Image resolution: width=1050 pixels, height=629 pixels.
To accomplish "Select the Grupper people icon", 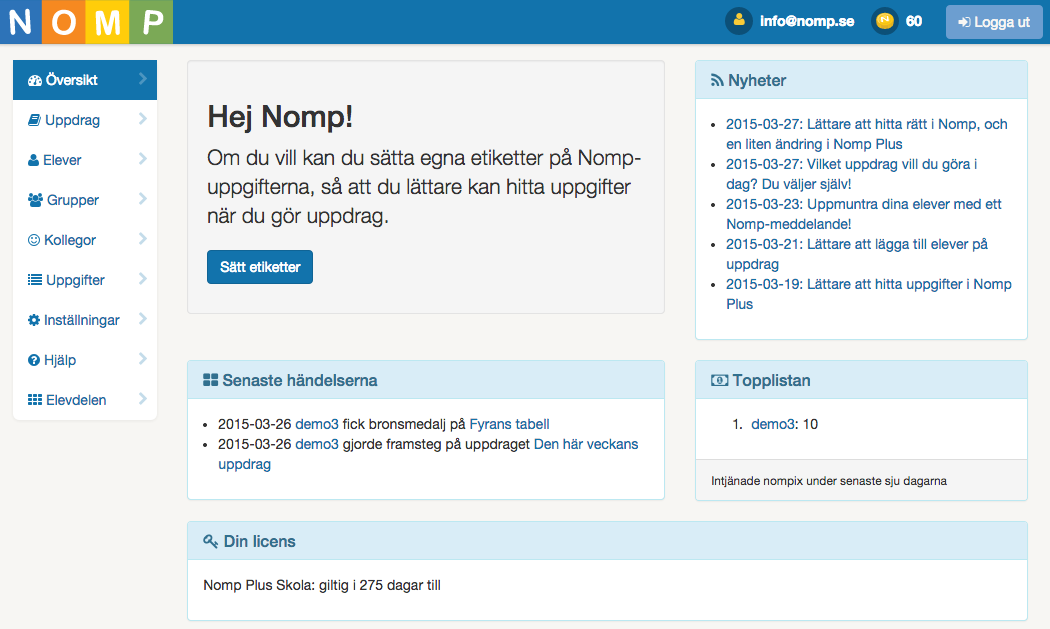I will [33, 199].
